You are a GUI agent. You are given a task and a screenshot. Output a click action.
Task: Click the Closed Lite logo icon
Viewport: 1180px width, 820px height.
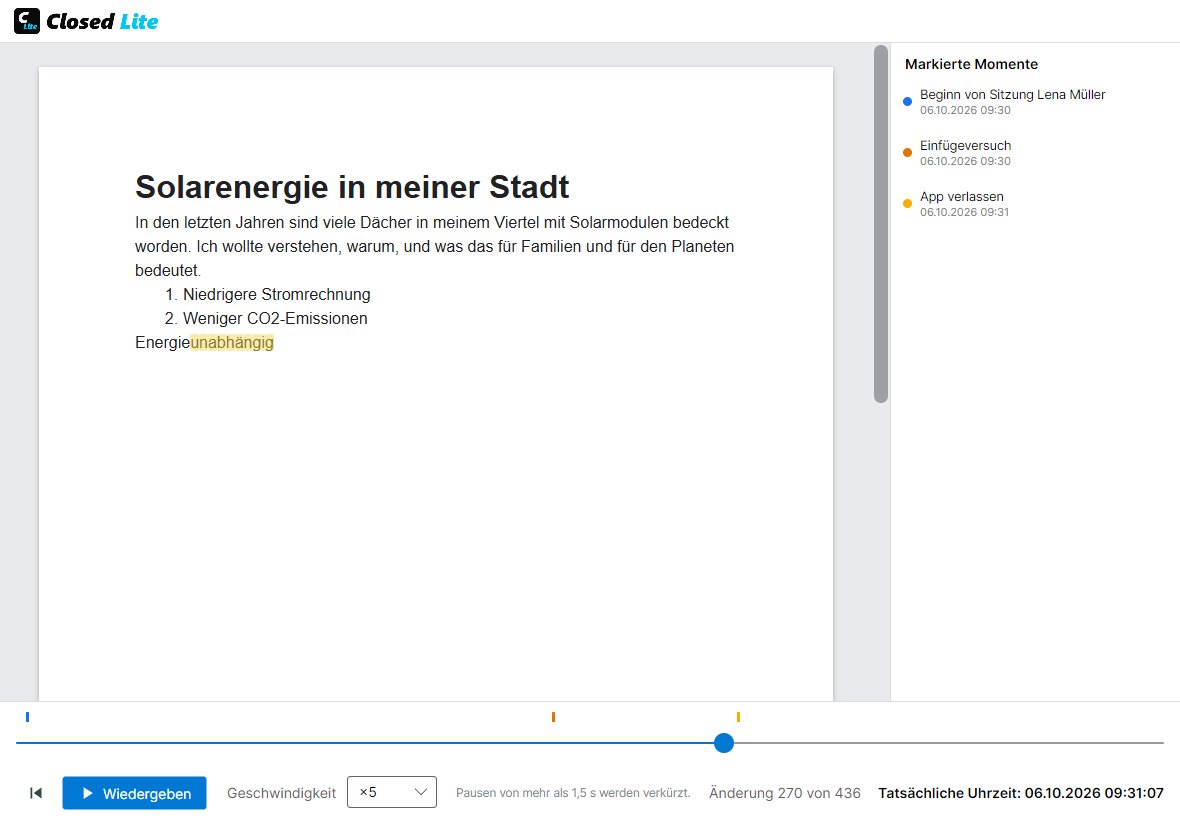pos(27,21)
